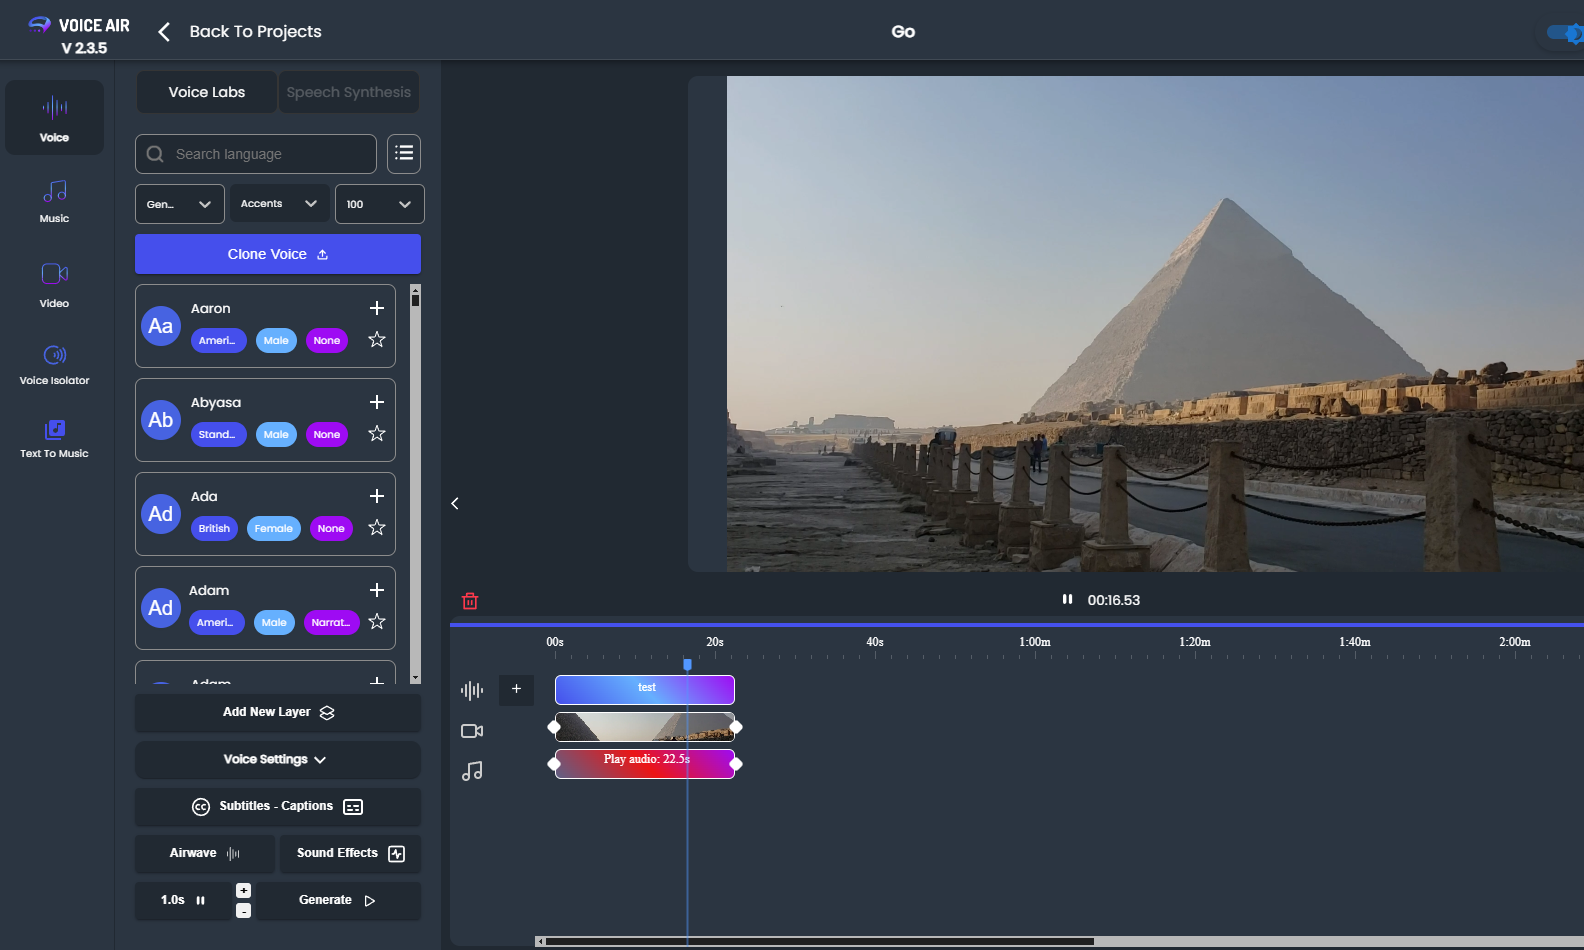Toggle the switch in the top-right corner
The width and height of the screenshot is (1584, 950).
(1565, 33)
